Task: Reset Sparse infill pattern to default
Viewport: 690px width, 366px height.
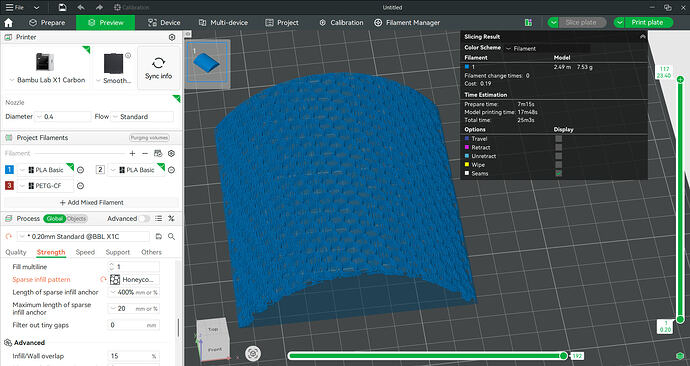Action: click(x=103, y=279)
